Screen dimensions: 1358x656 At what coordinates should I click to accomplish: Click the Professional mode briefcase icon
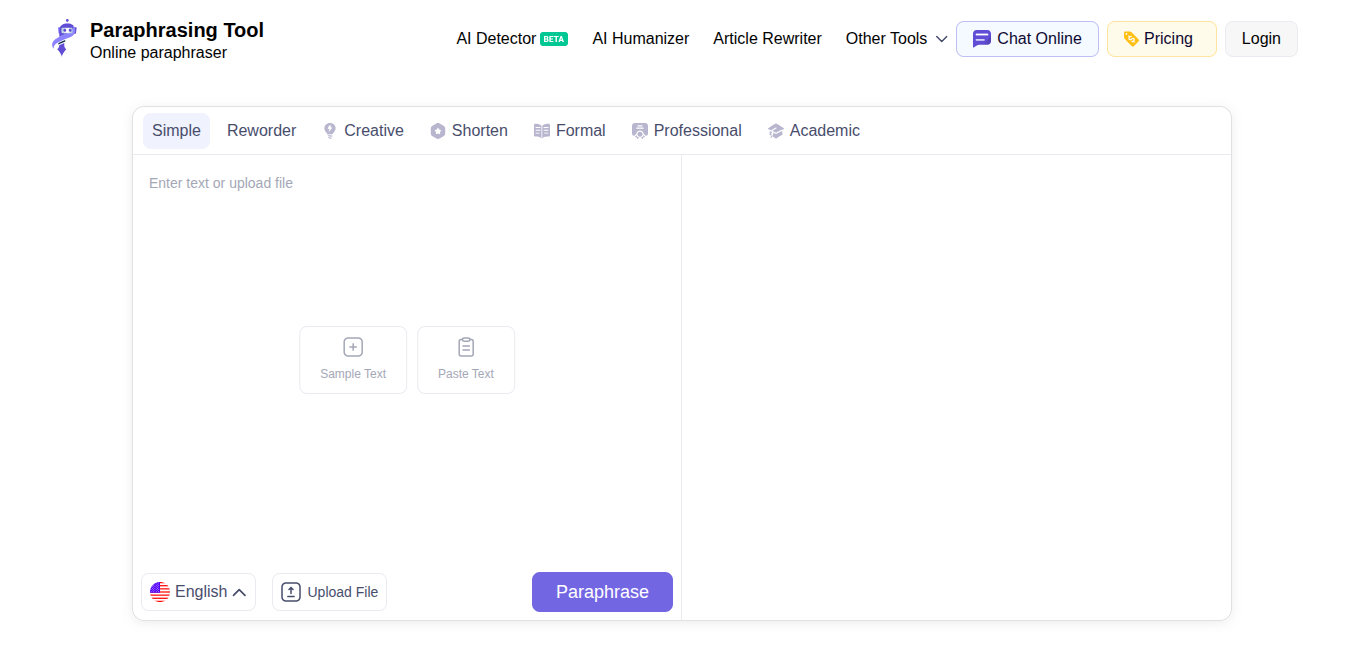(639, 130)
